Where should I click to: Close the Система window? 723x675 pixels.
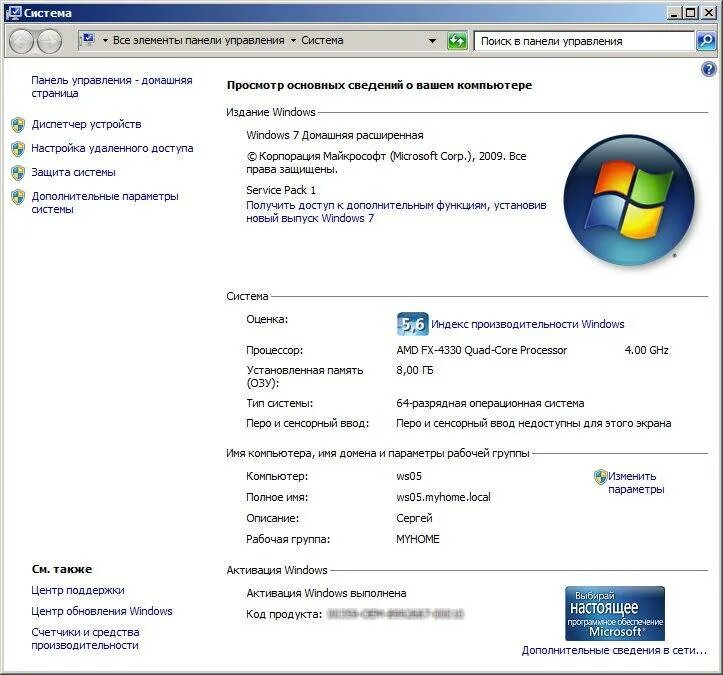(x=708, y=12)
